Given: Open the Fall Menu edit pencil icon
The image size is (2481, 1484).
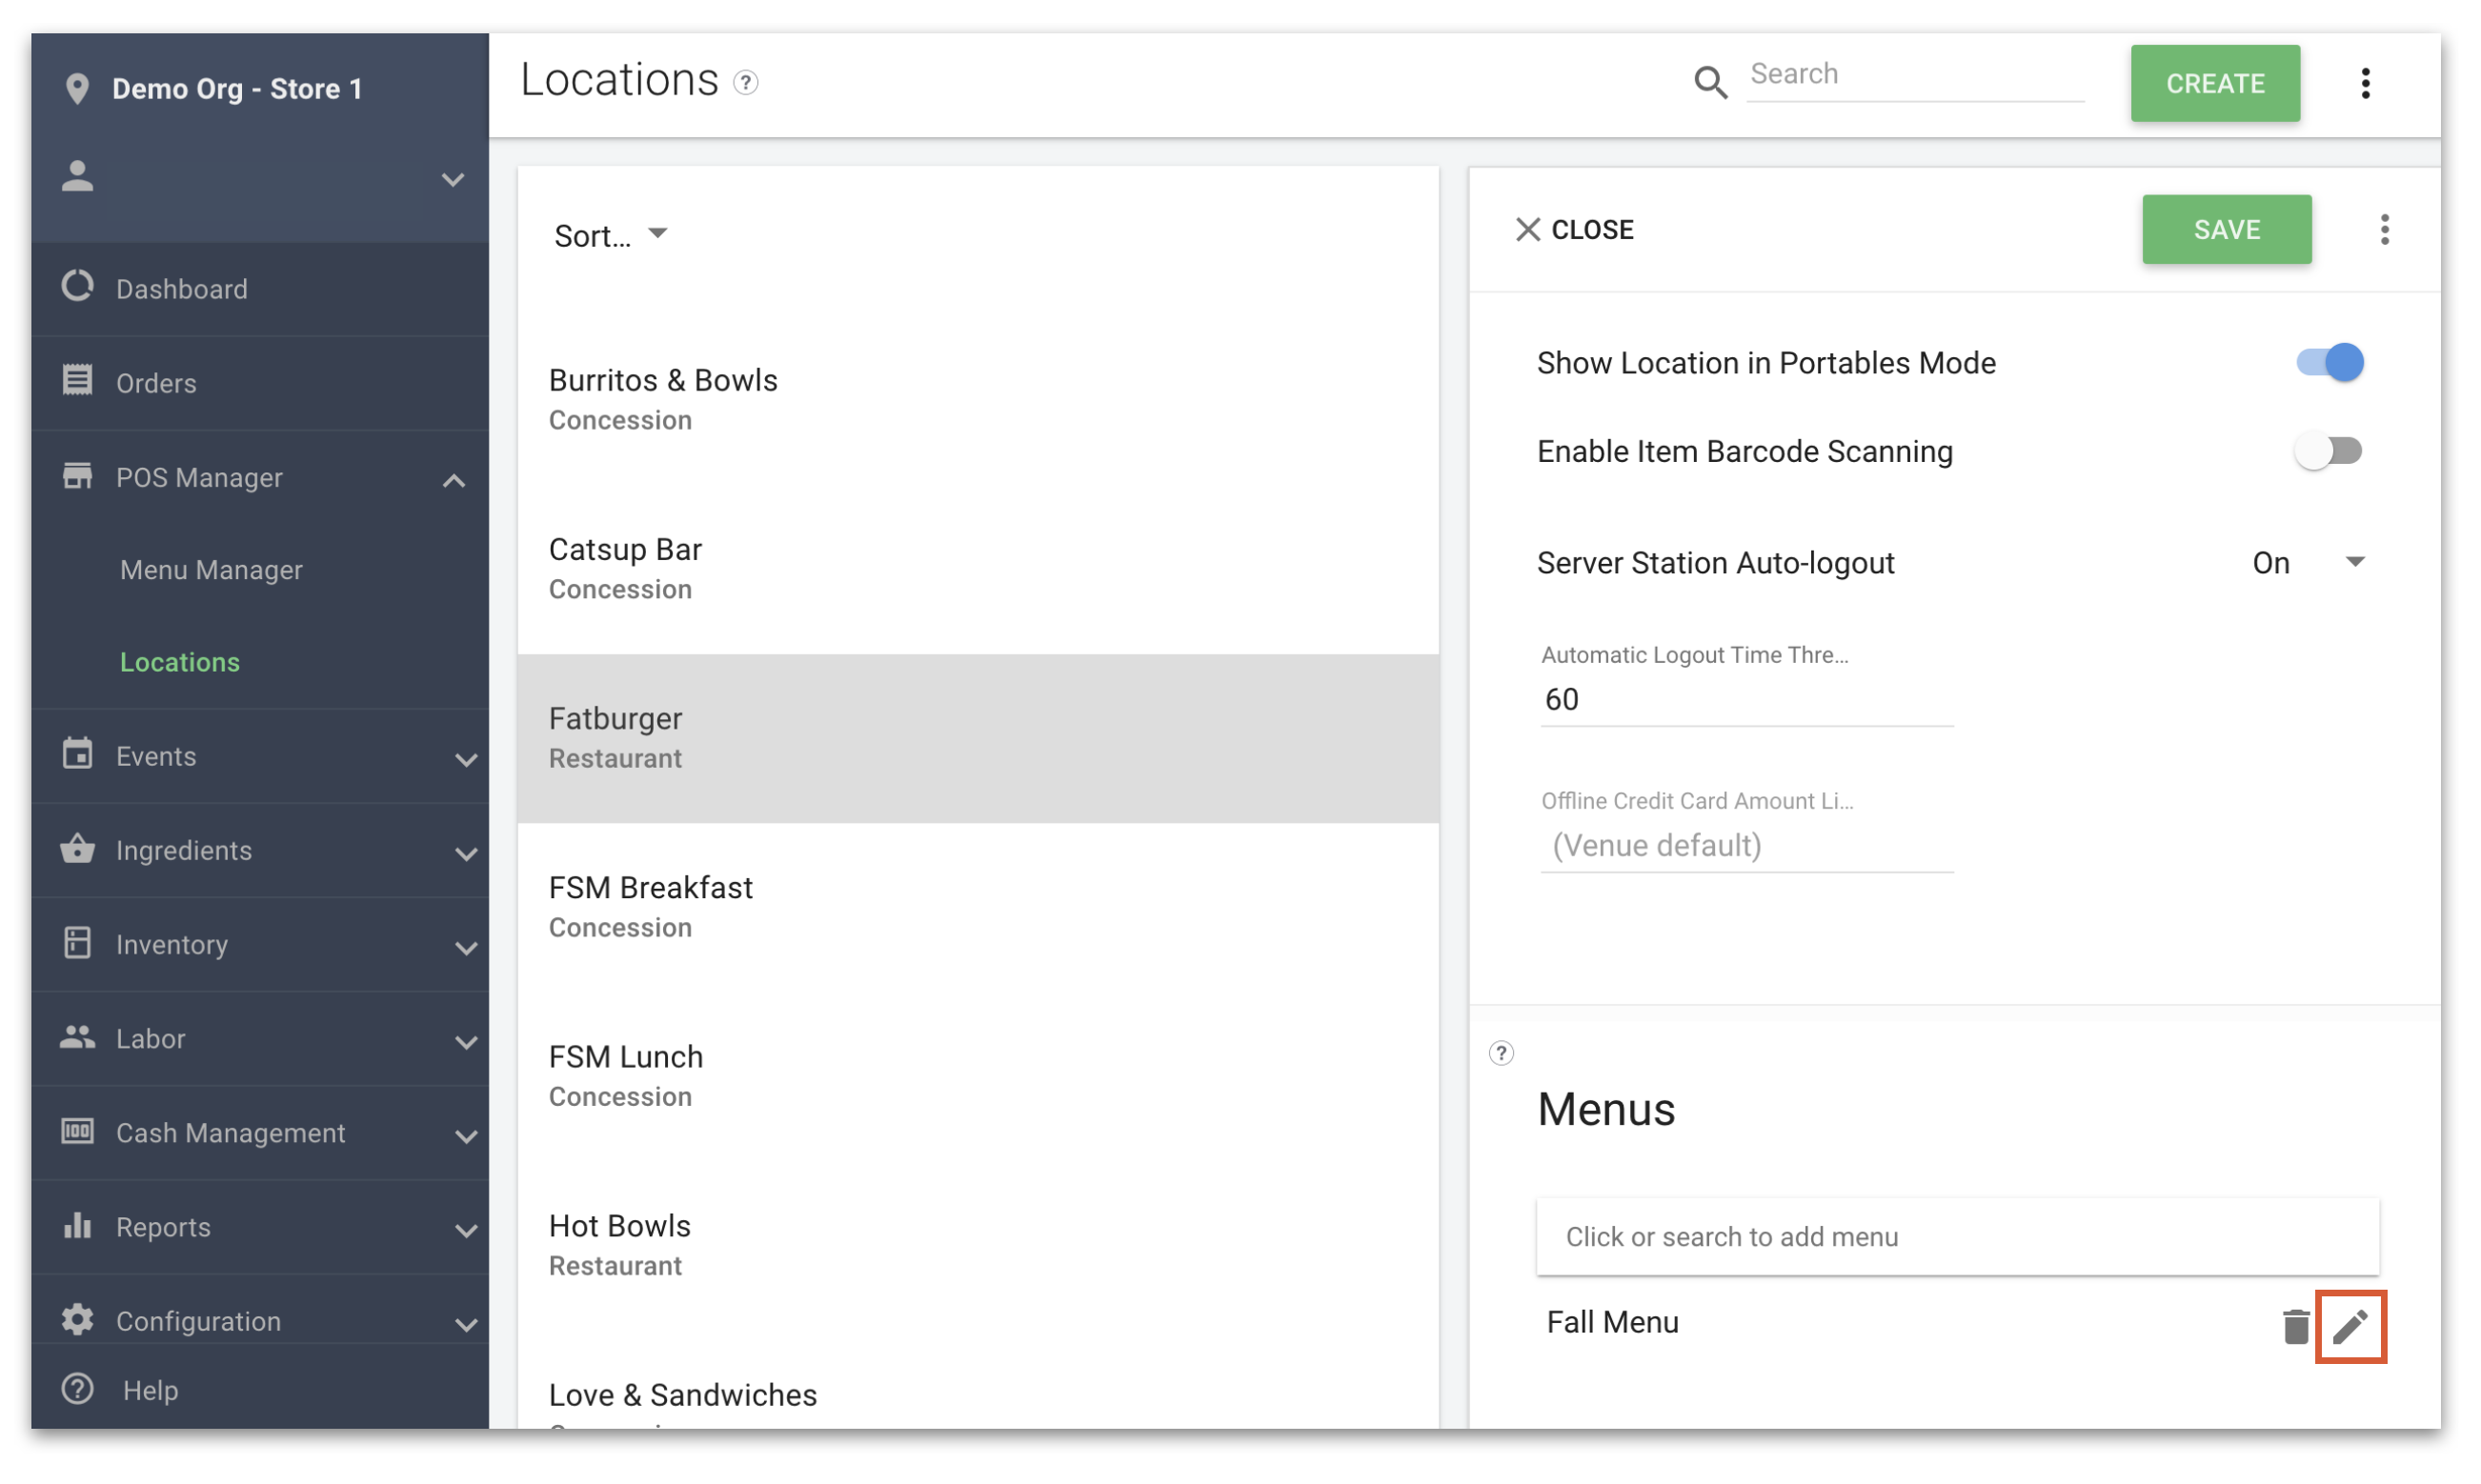Looking at the screenshot, I should [2352, 1326].
